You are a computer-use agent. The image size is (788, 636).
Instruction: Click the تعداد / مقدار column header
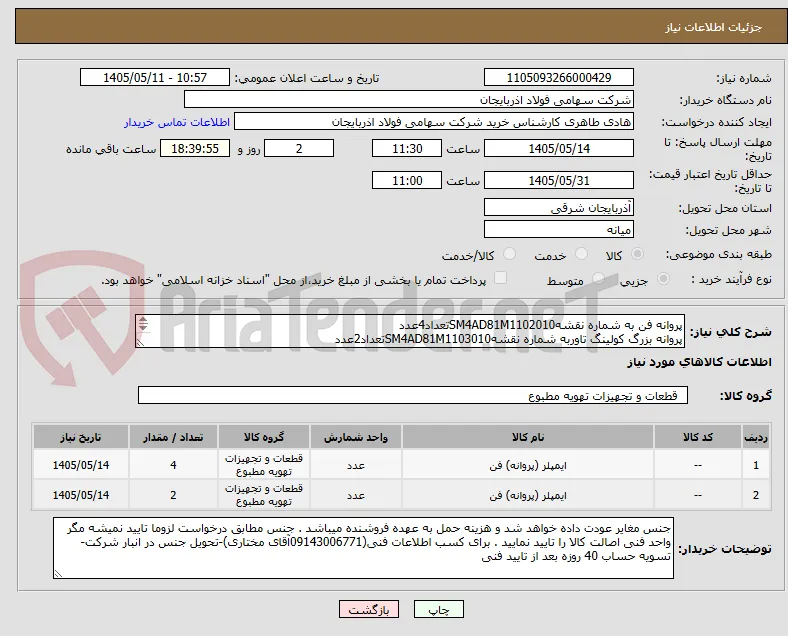[x=173, y=437]
